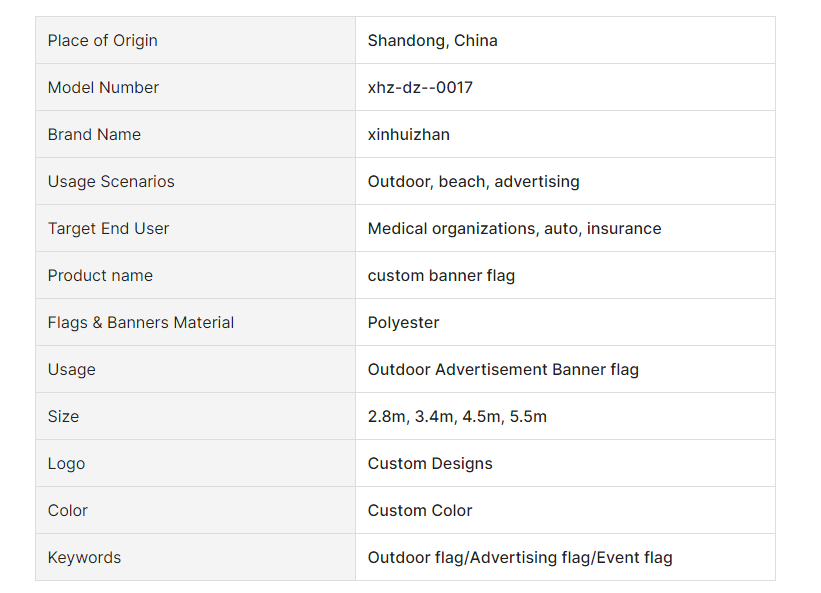The height and width of the screenshot is (593, 821).
Task: Select the Usage Scenarios label
Action: coord(111,182)
